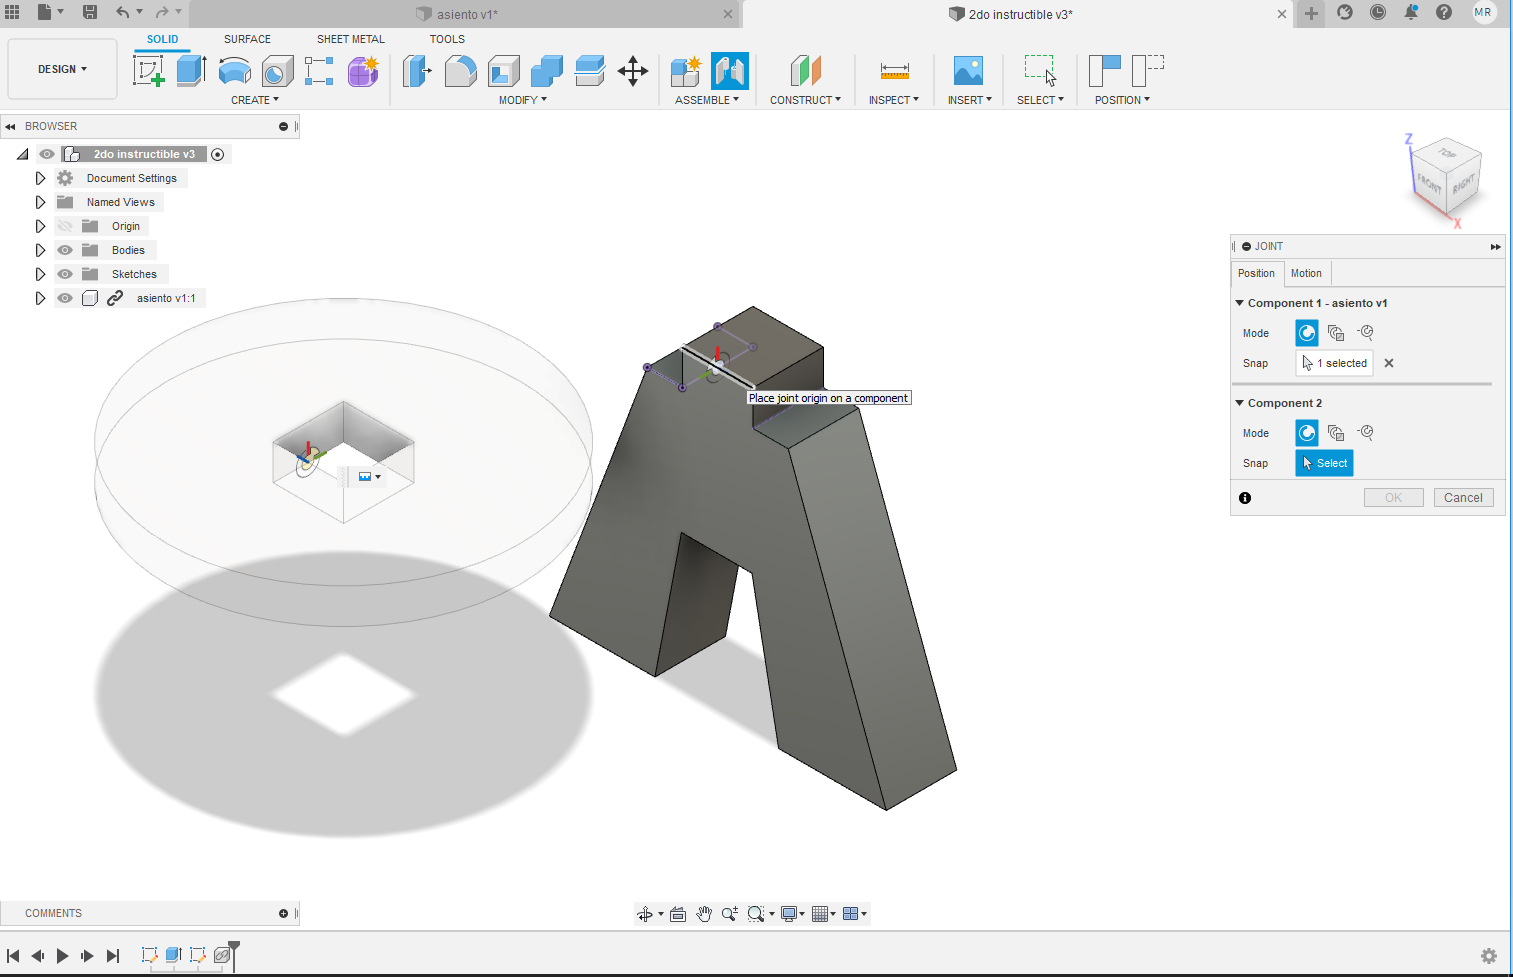1513x977 pixels.
Task: Switch to the asiento v1* document tab
Action: pos(467,14)
